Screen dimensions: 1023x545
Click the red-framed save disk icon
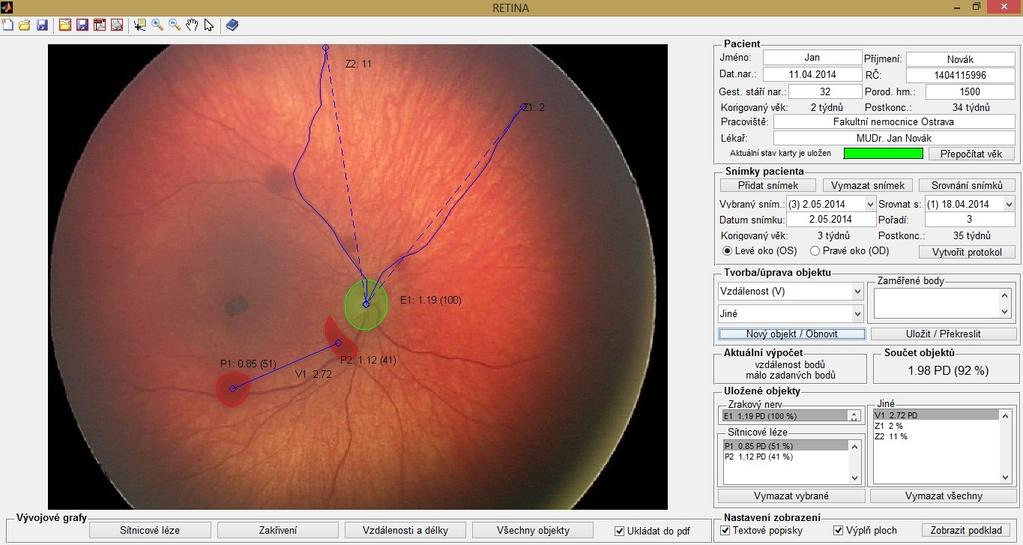82,25
